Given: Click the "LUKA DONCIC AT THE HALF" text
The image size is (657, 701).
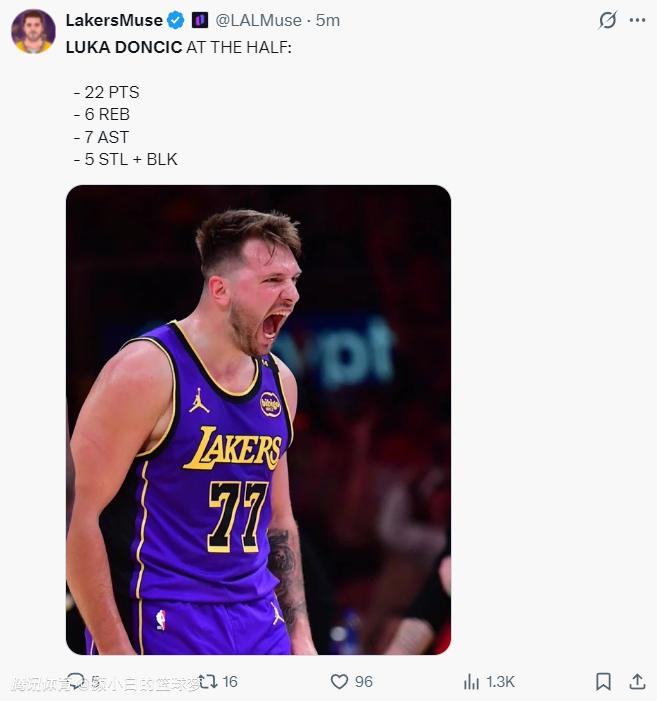Looking at the screenshot, I should pyautogui.click(x=178, y=47).
